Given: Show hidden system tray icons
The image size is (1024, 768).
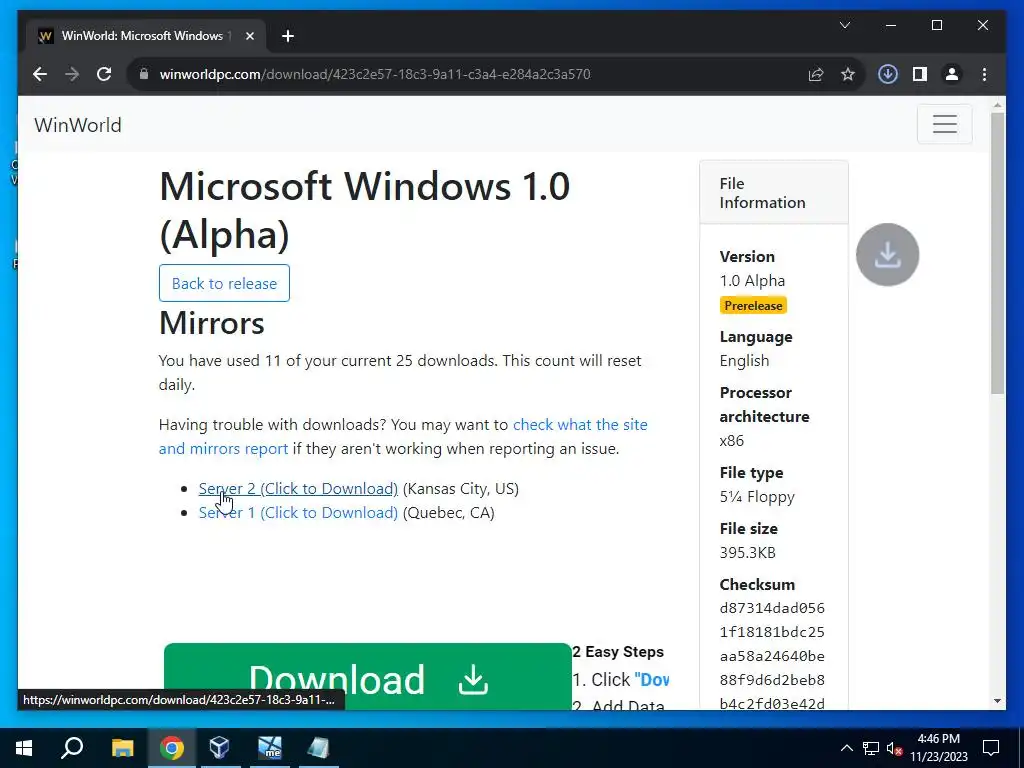Looking at the screenshot, I should (x=846, y=748).
